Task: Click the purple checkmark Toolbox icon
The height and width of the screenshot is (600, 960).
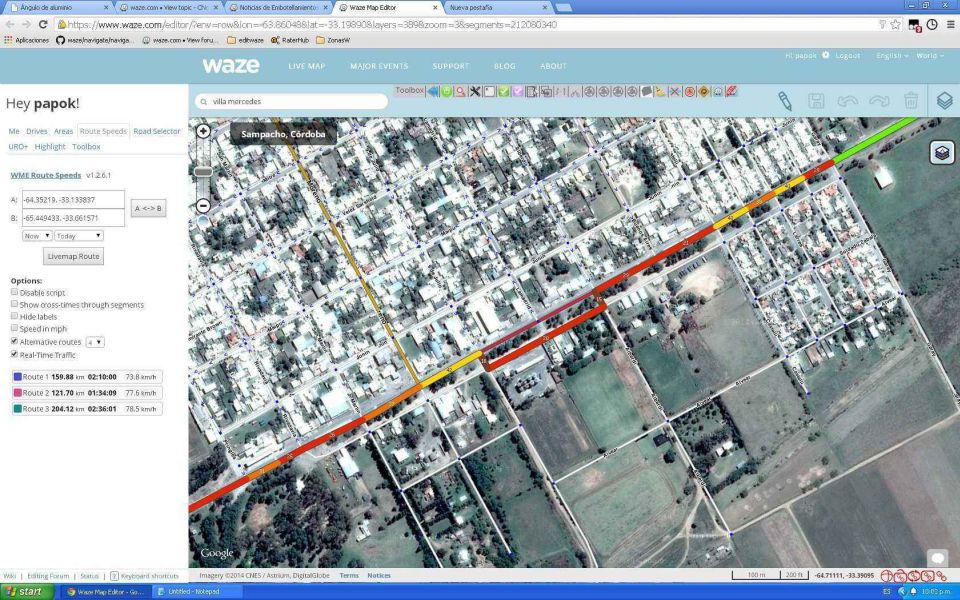Action: [x=518, y=92]
